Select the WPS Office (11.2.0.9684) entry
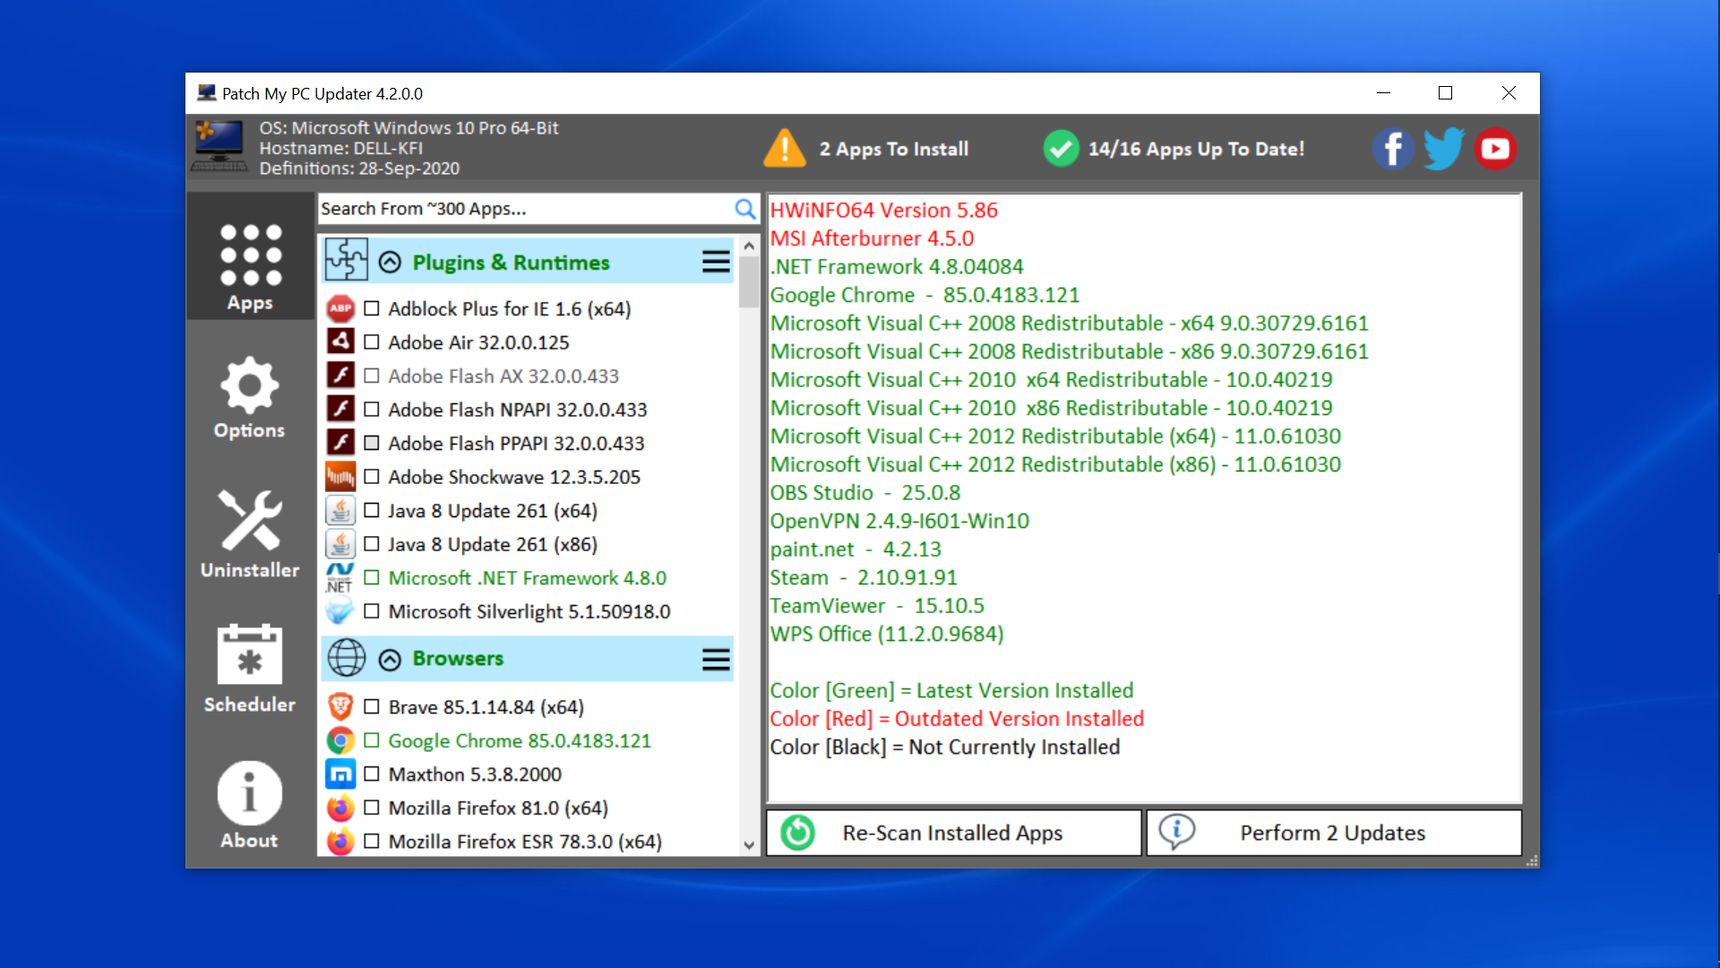Viewport: 1720px width, 968px height. (887, 633)
